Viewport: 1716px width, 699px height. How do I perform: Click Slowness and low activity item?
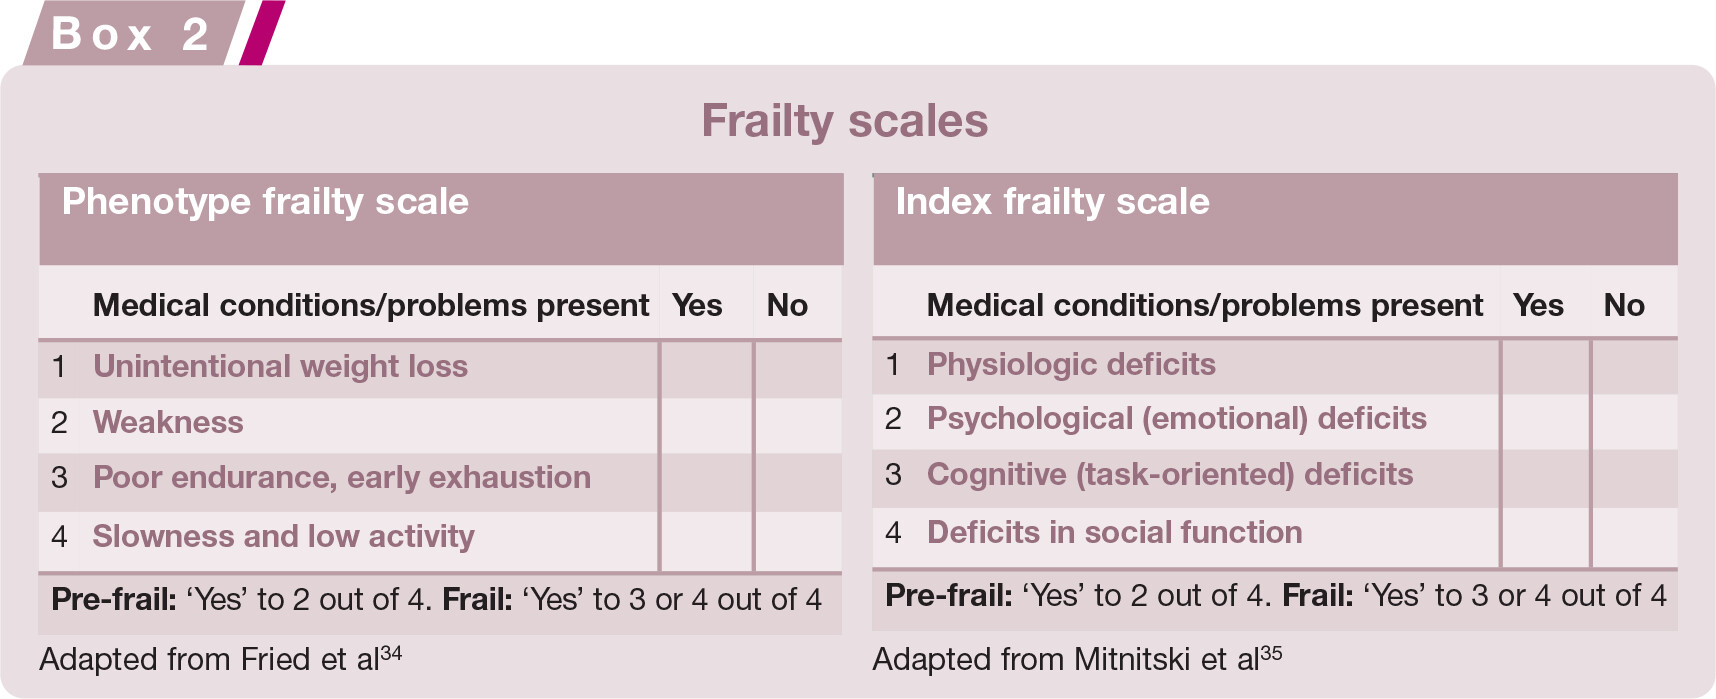pyautogui.click(x=283, y=536)
